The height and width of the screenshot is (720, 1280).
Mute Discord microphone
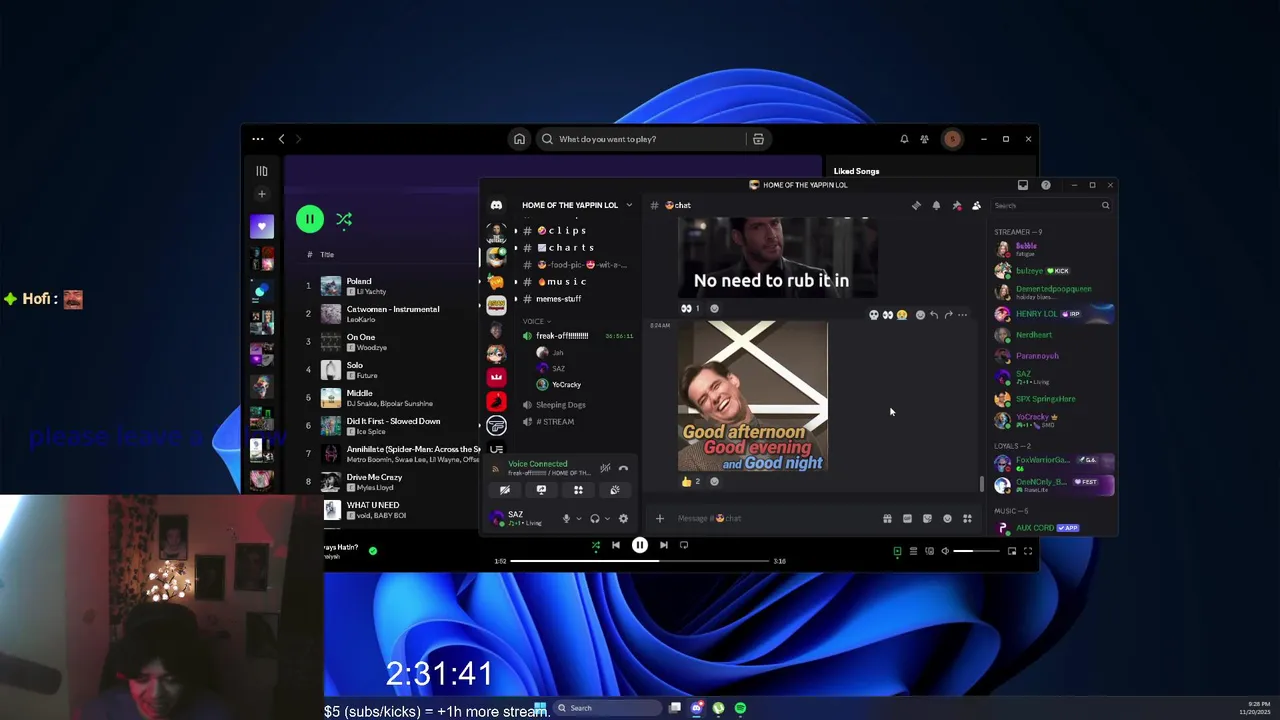point(566,518)
